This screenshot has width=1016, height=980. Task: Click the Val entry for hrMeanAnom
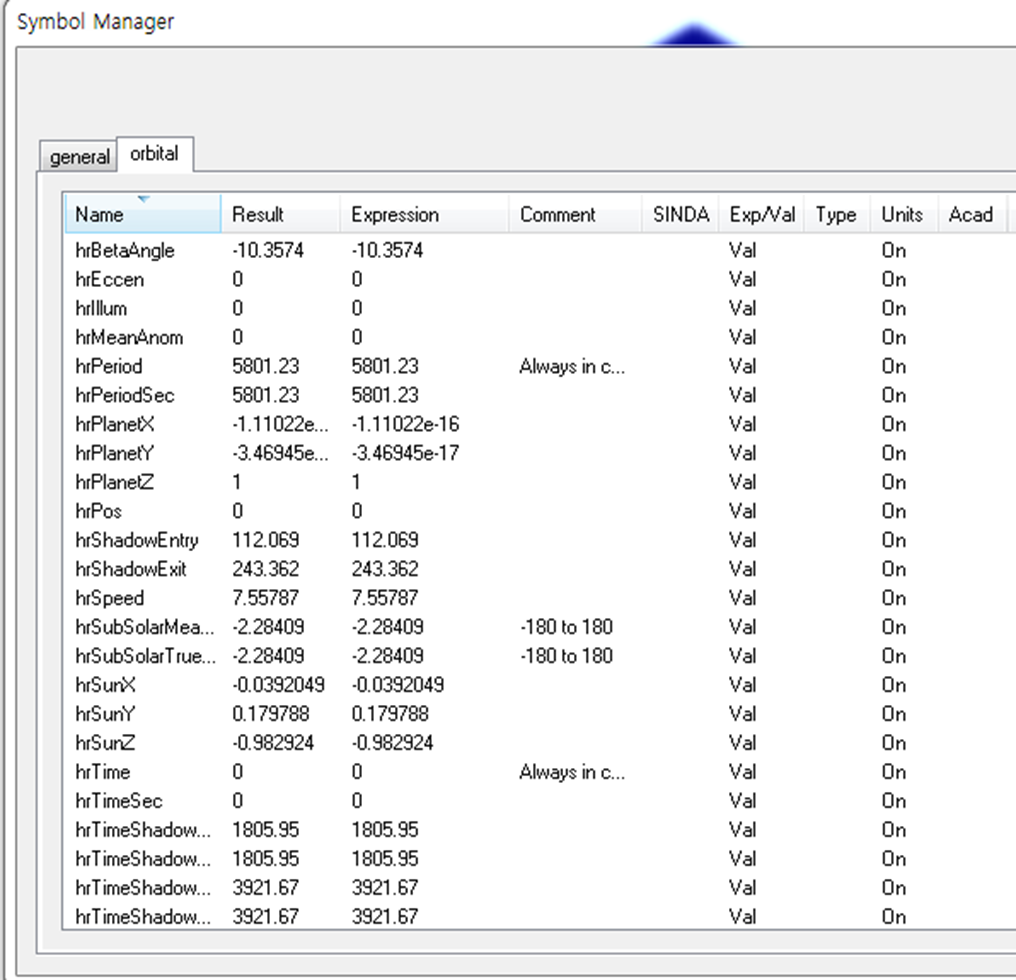[743, 338]
